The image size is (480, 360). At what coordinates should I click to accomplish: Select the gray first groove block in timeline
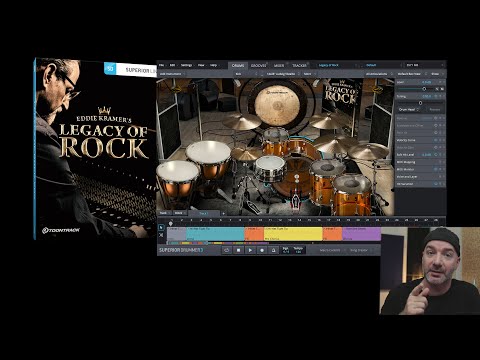(176, 234)
